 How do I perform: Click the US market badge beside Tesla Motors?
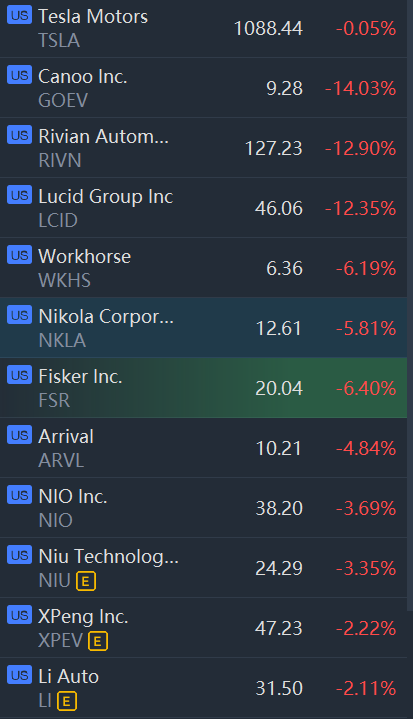(x=19, y=15)
